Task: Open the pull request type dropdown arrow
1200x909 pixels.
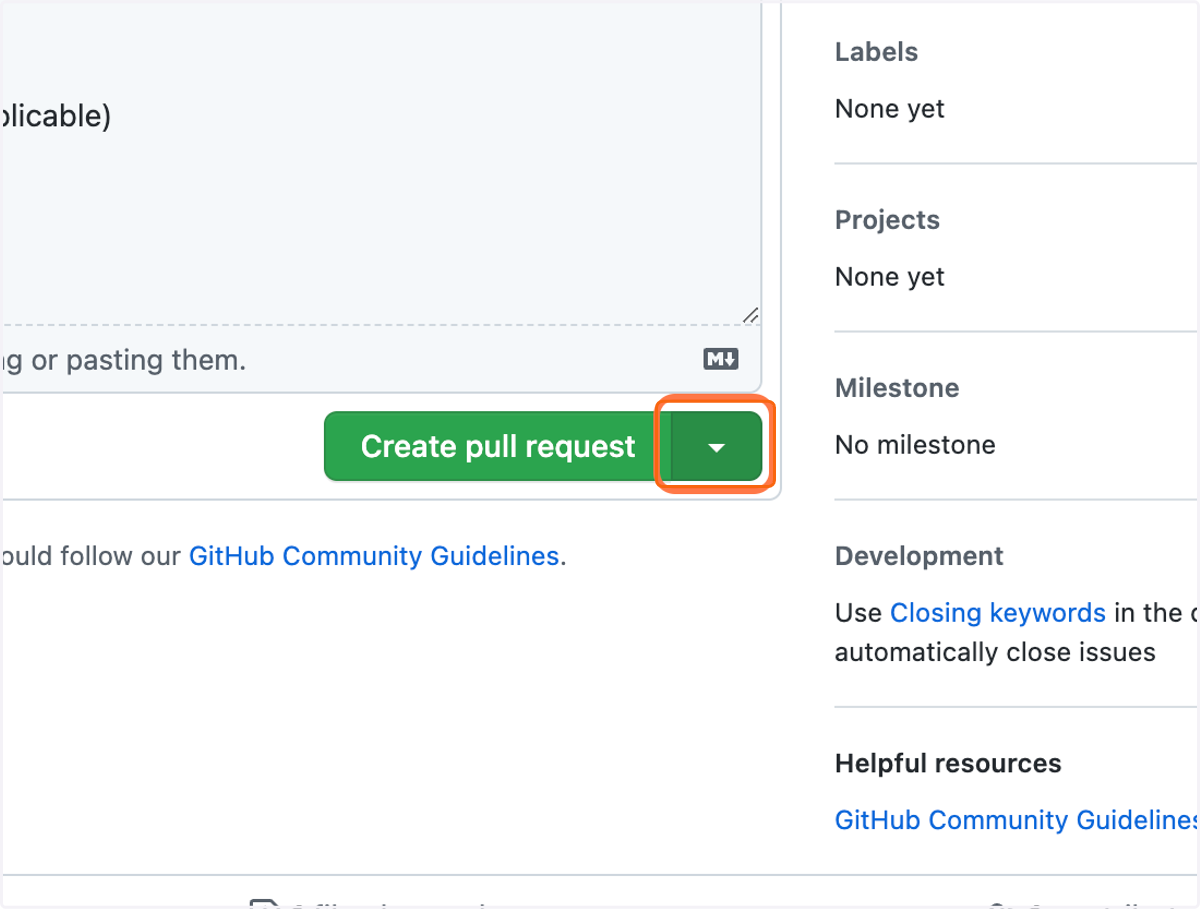Action: click(x=717, y=447)
